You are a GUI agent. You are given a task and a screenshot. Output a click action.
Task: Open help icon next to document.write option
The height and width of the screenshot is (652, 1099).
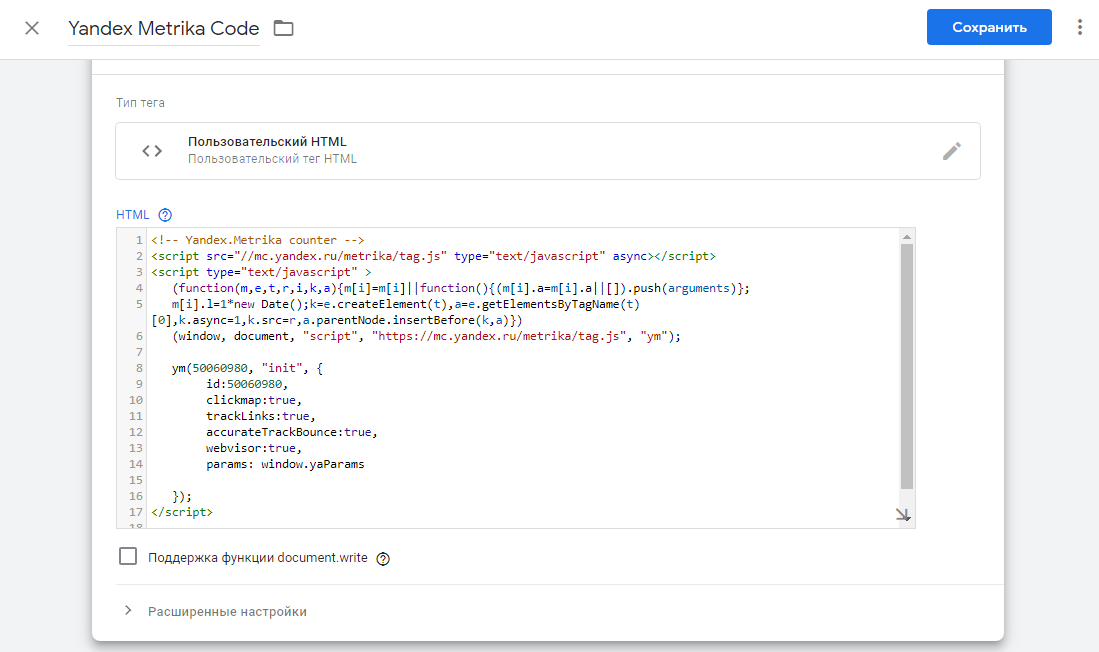pos(382,558)
